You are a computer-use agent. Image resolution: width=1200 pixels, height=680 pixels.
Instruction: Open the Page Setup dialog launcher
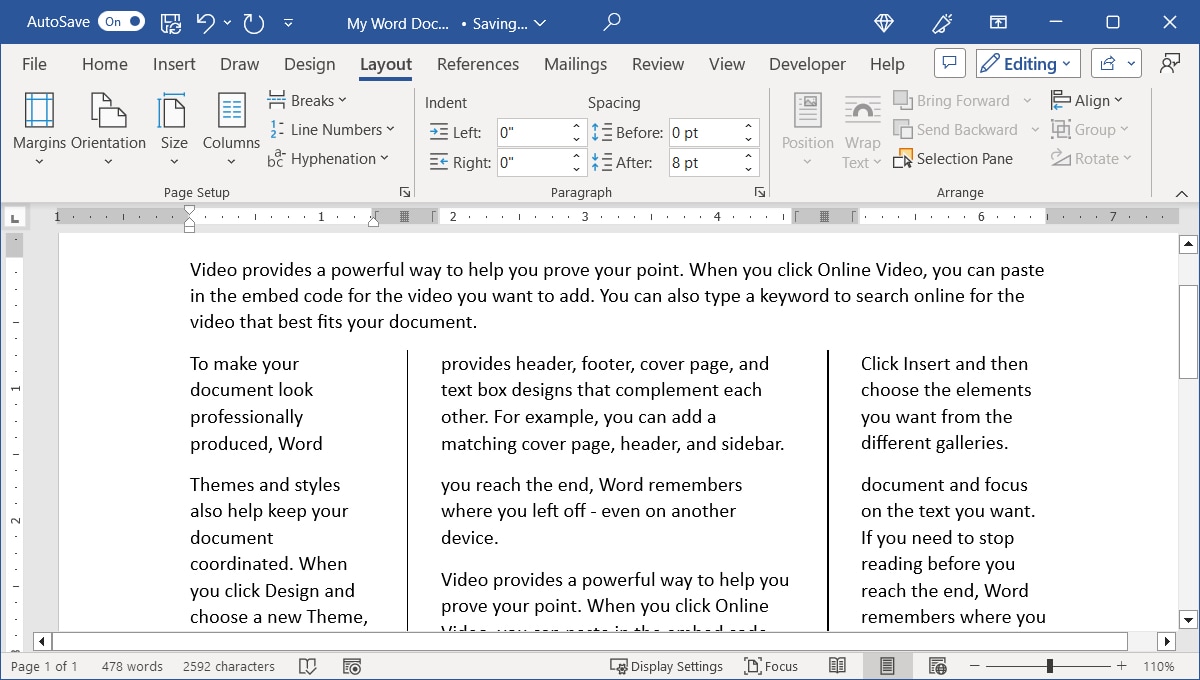pyautogui.click(x=404, y=191)
